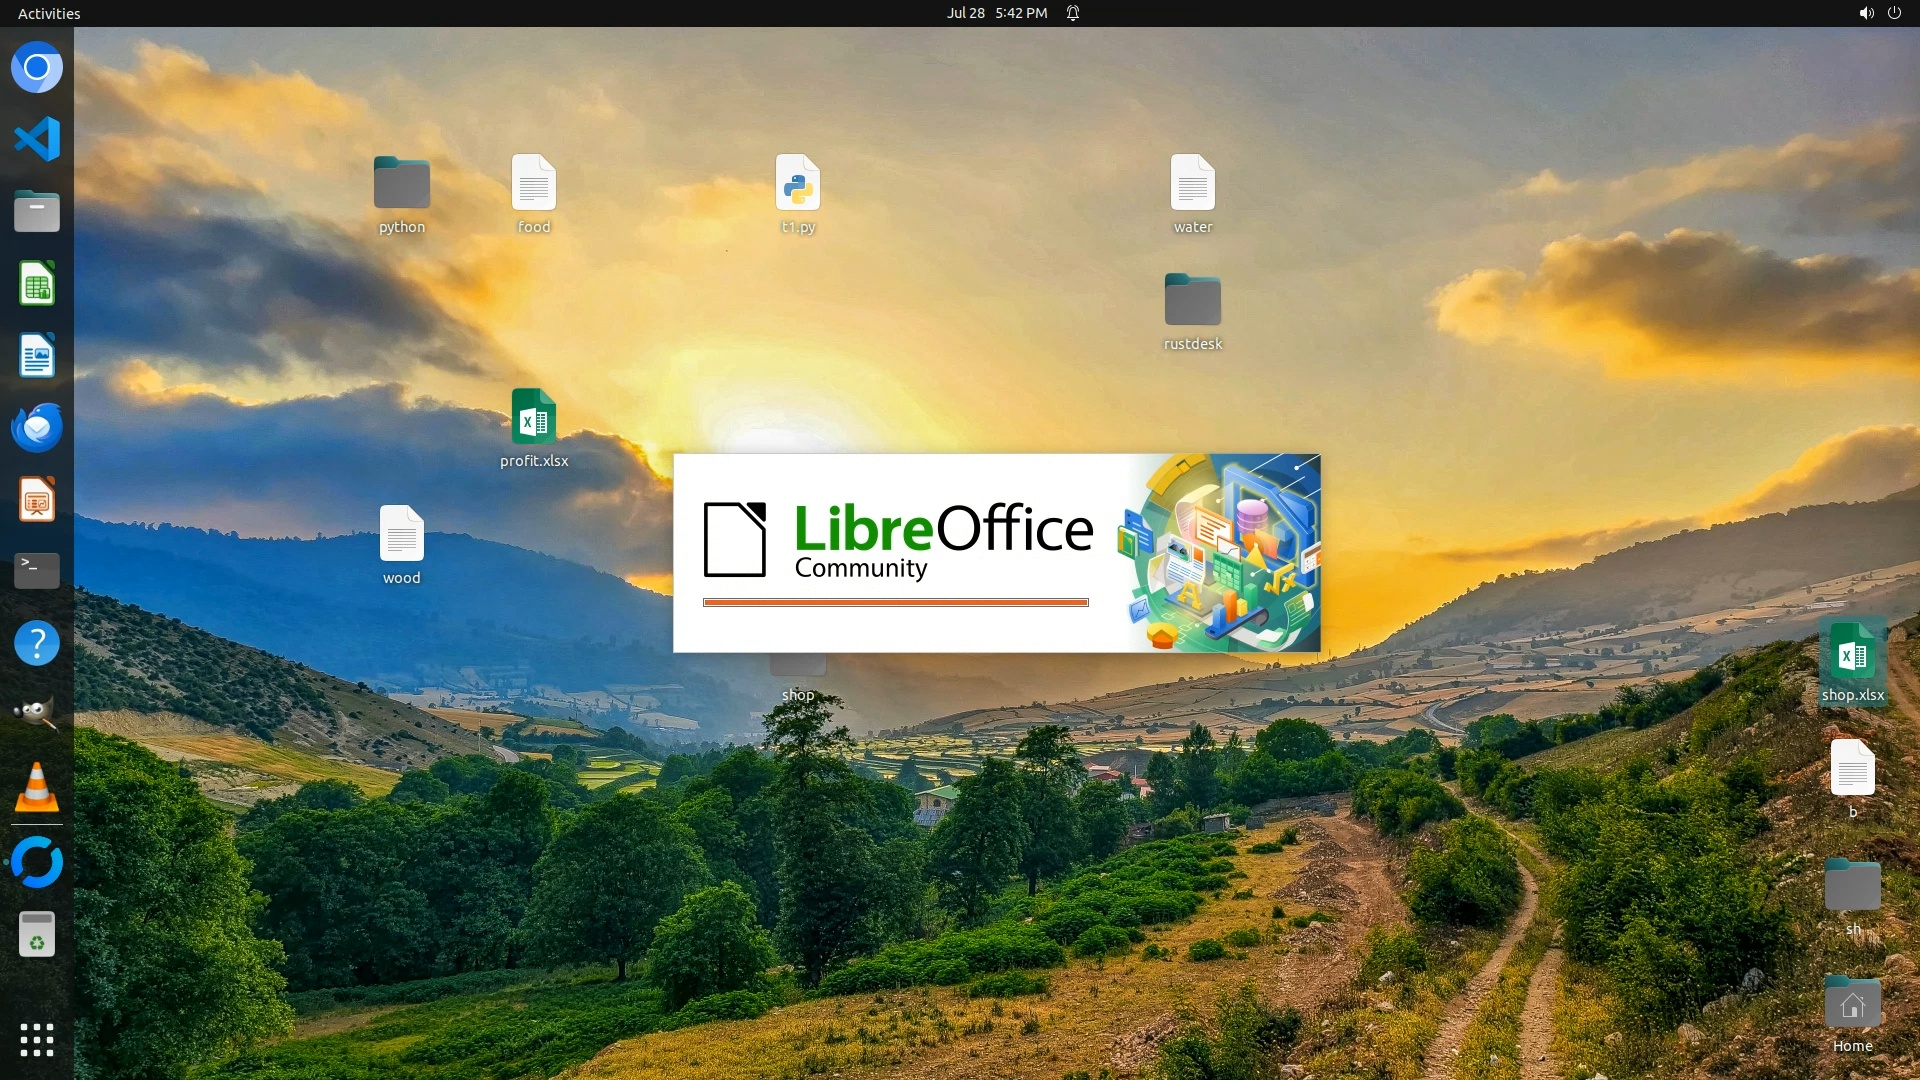Launch LibreOffice Impress from the dock
Image resolution: width=1920 pixels, height=1080 pixels.
[x=37, y=500]
